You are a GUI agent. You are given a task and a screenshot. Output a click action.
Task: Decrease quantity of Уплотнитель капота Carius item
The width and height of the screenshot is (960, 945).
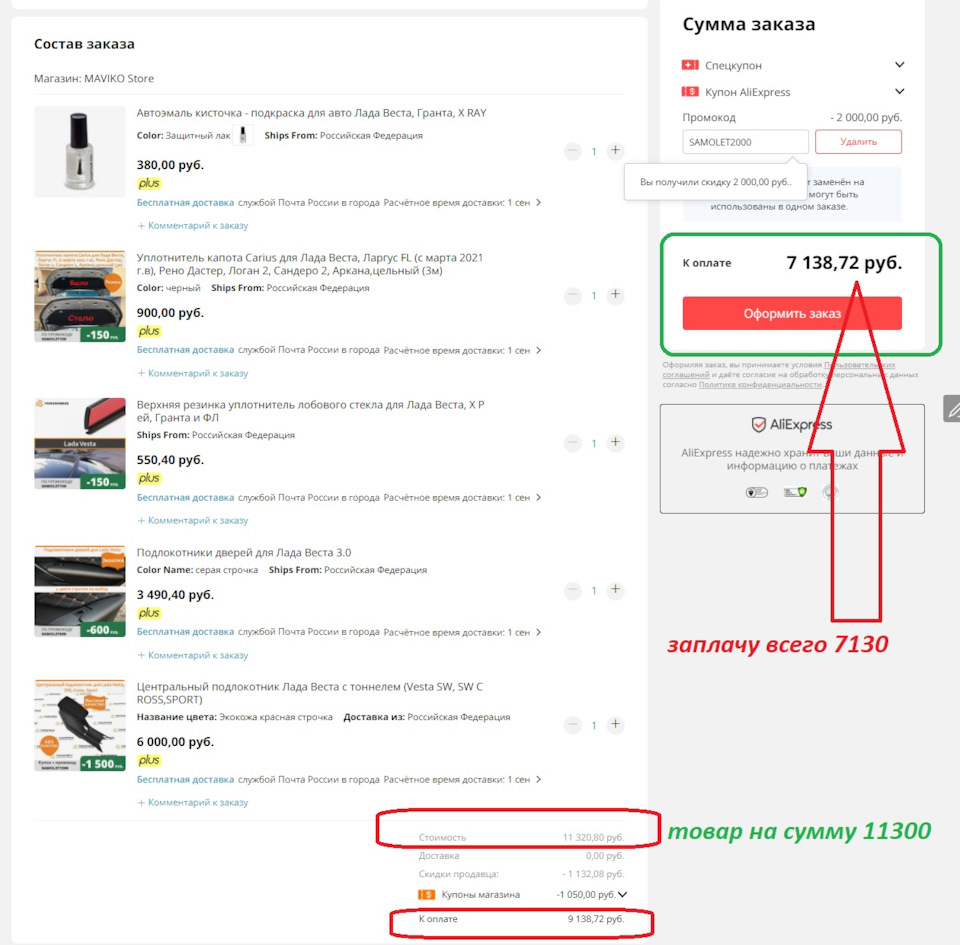pos(573,296)
